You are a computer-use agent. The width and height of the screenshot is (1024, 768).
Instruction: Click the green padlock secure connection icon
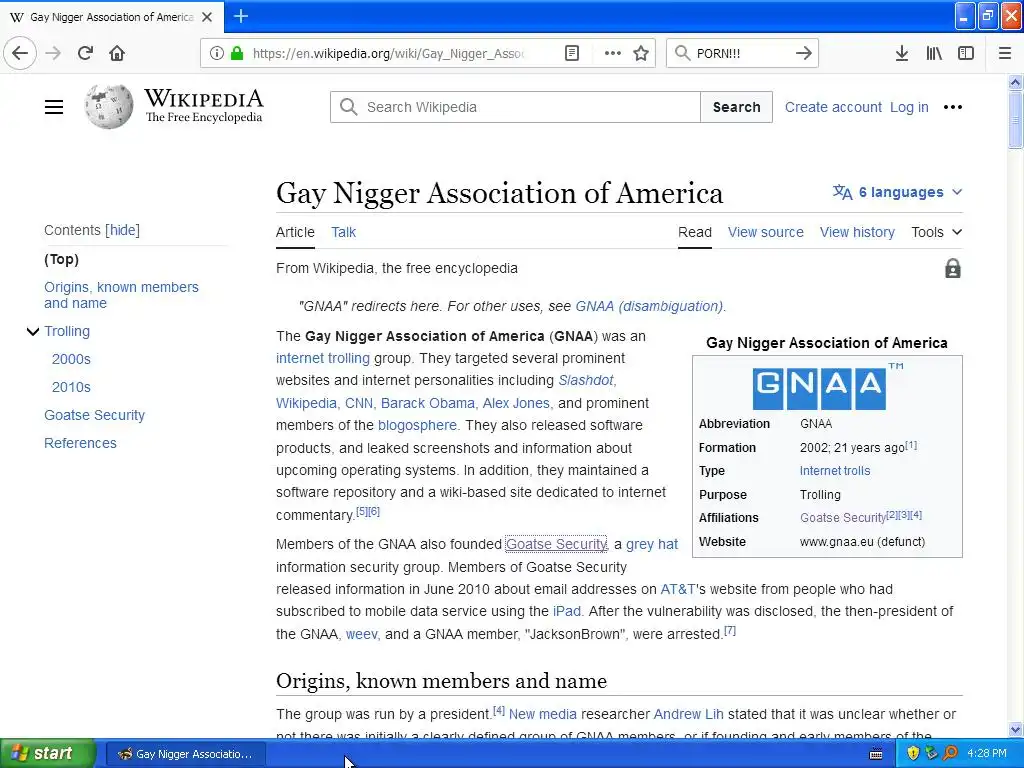pyautogui.click(x=237, y=54)
